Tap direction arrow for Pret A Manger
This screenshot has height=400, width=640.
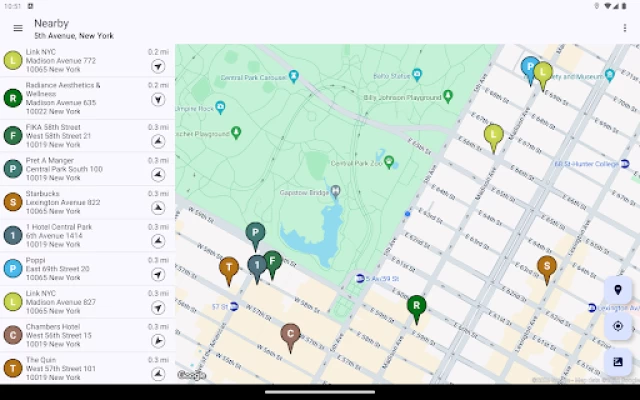point(158,174)
